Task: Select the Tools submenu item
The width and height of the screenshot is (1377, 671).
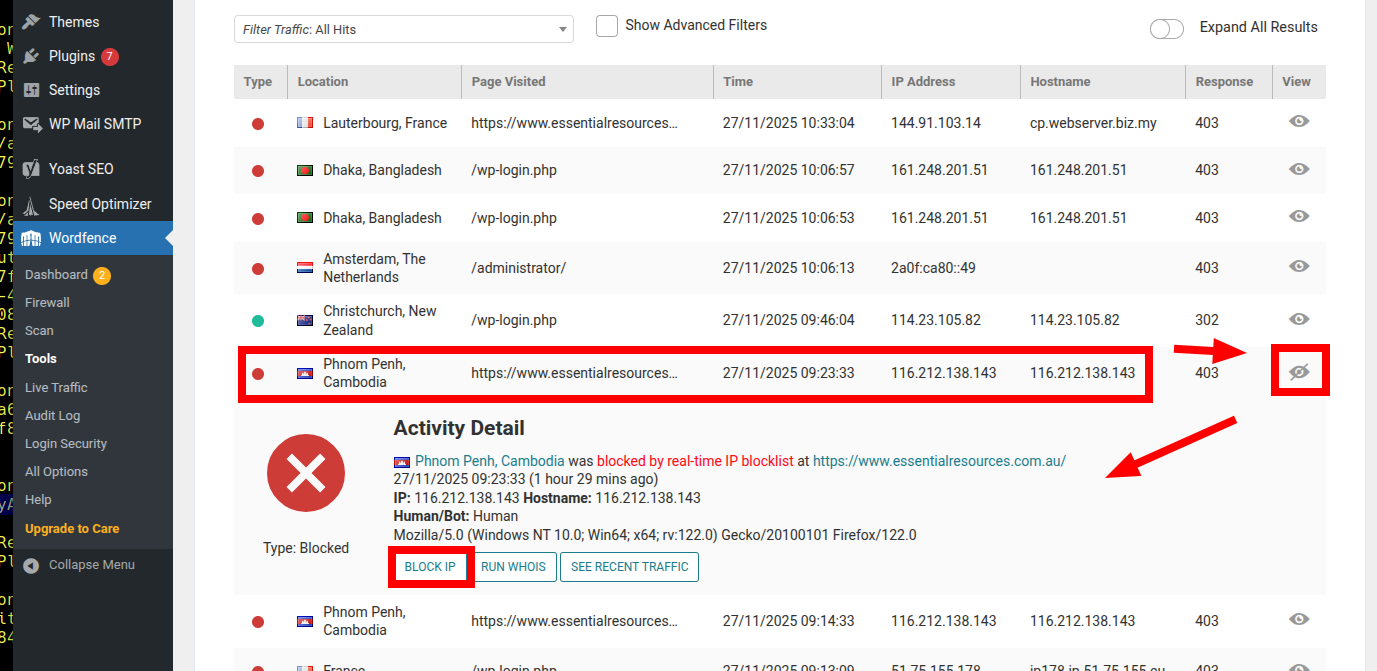Action: tap(41, 358)
